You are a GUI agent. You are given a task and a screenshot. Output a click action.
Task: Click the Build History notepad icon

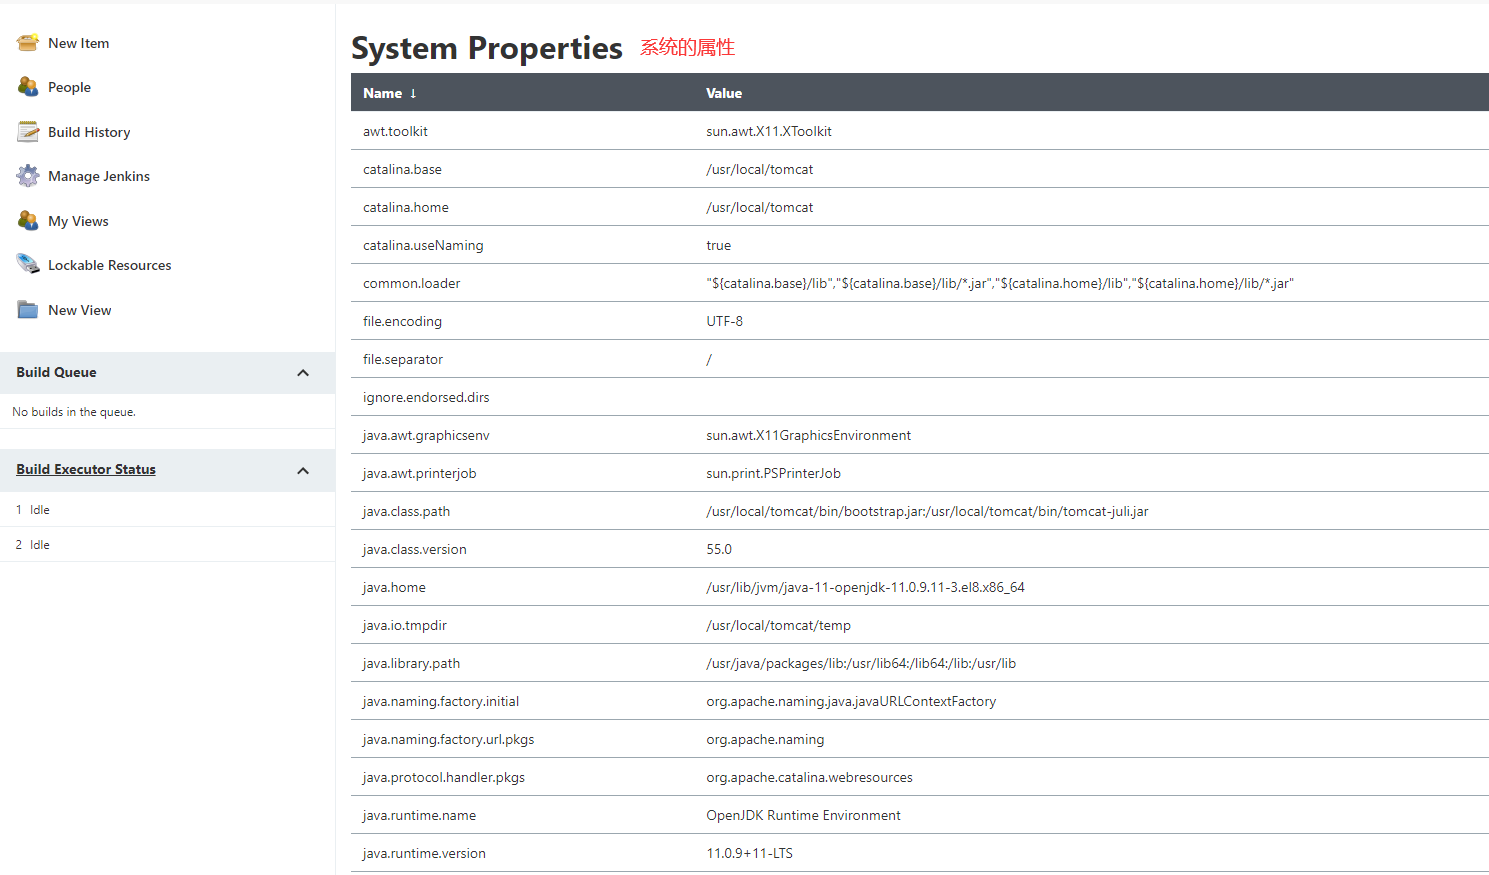[28, 132]
